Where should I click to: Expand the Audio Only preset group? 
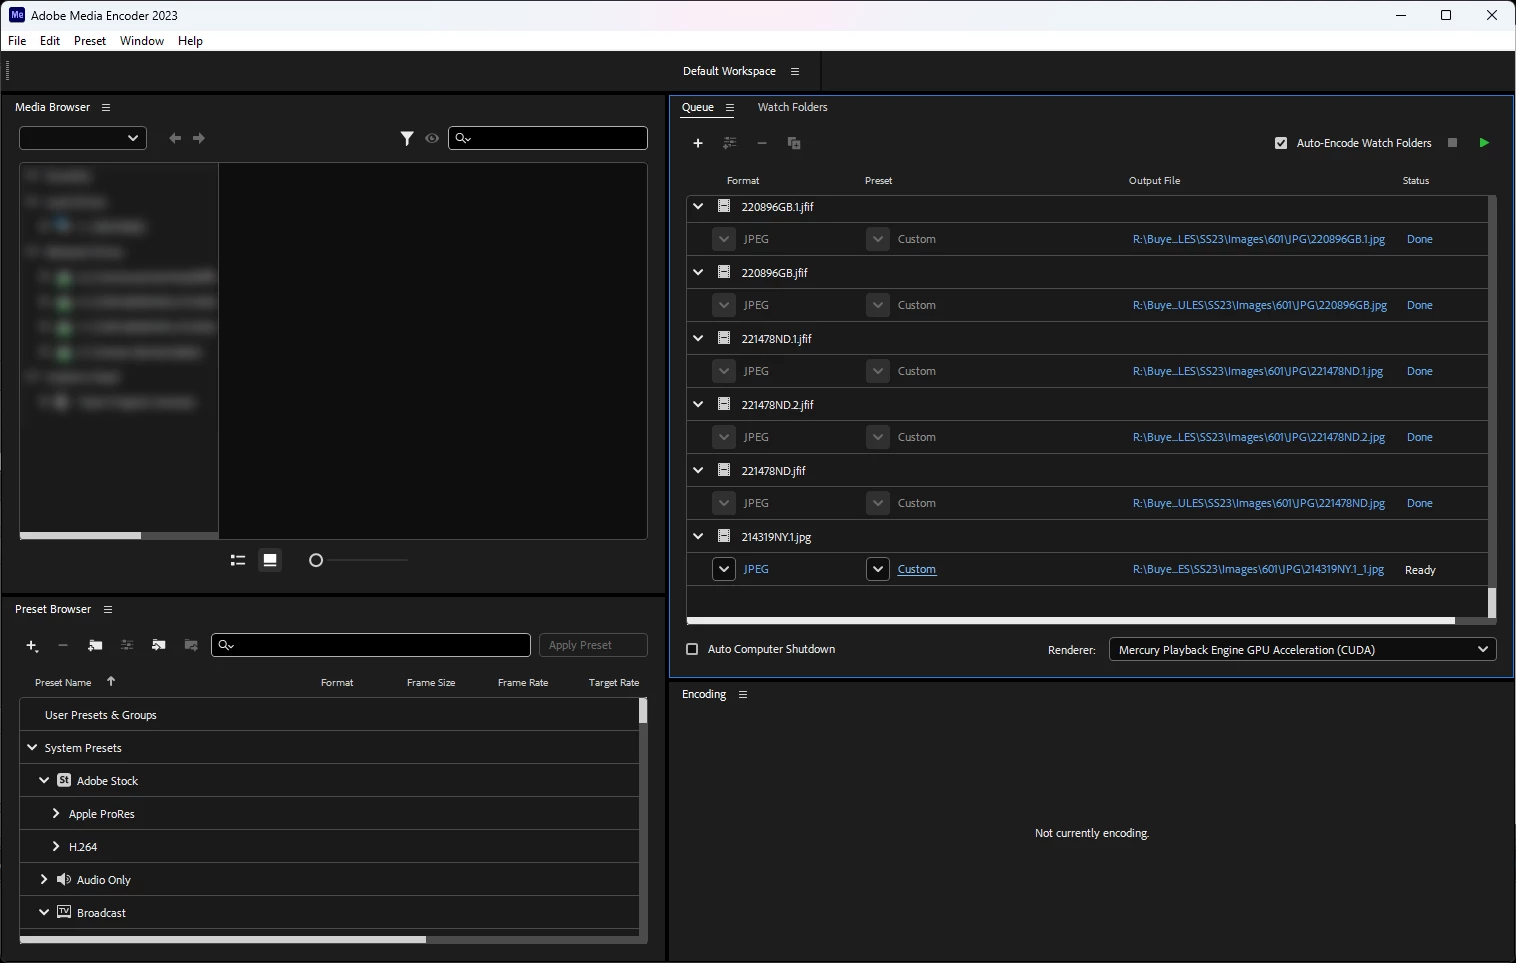44,879
